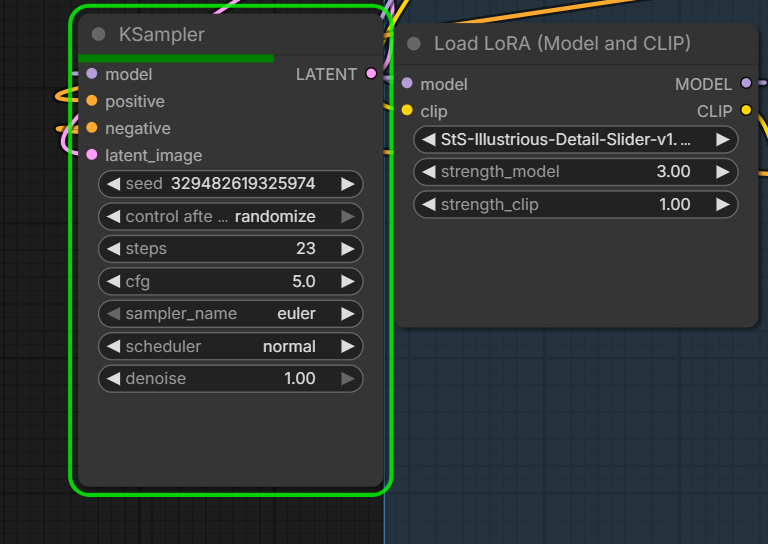The image size is (768, 544).
Task: Decrease strength_model with left arrow
Action: pyautogui.click(x=429, y=172)
